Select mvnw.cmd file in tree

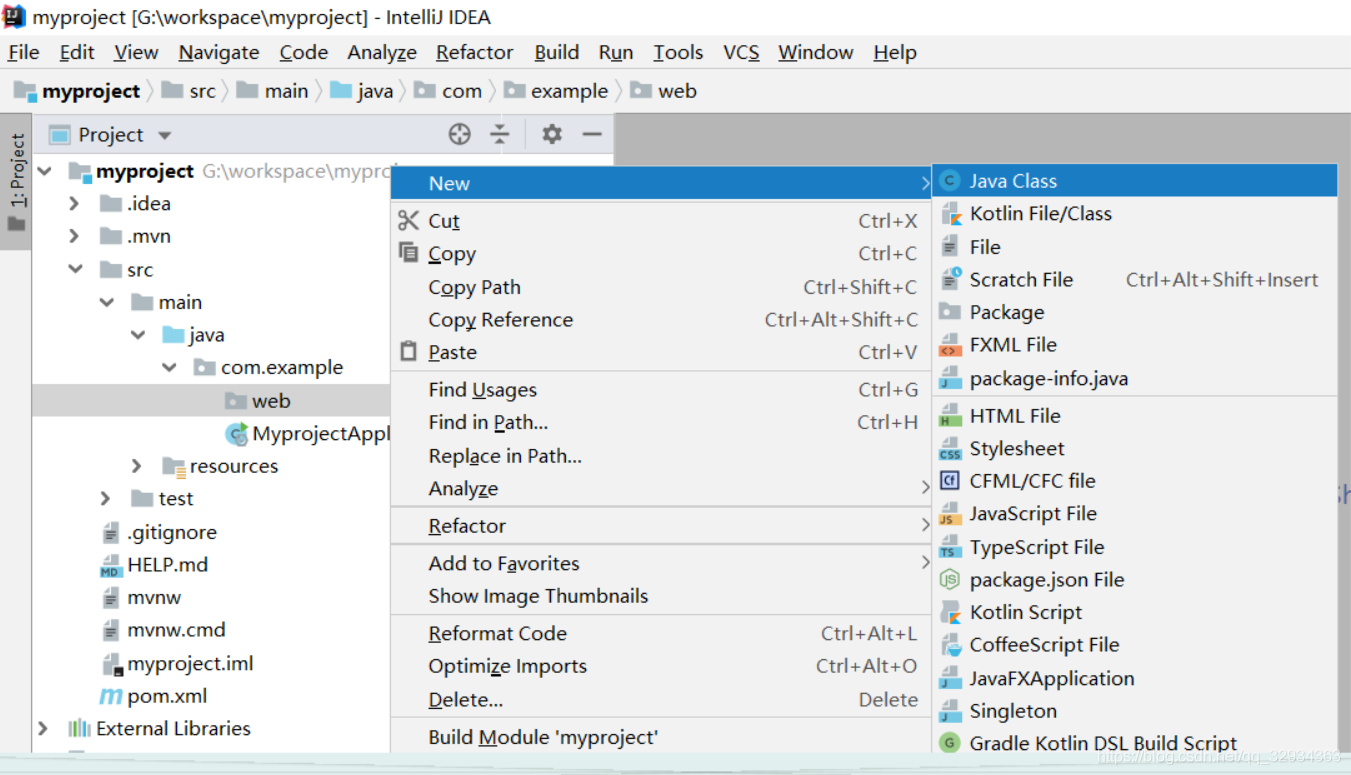point(176,630)
